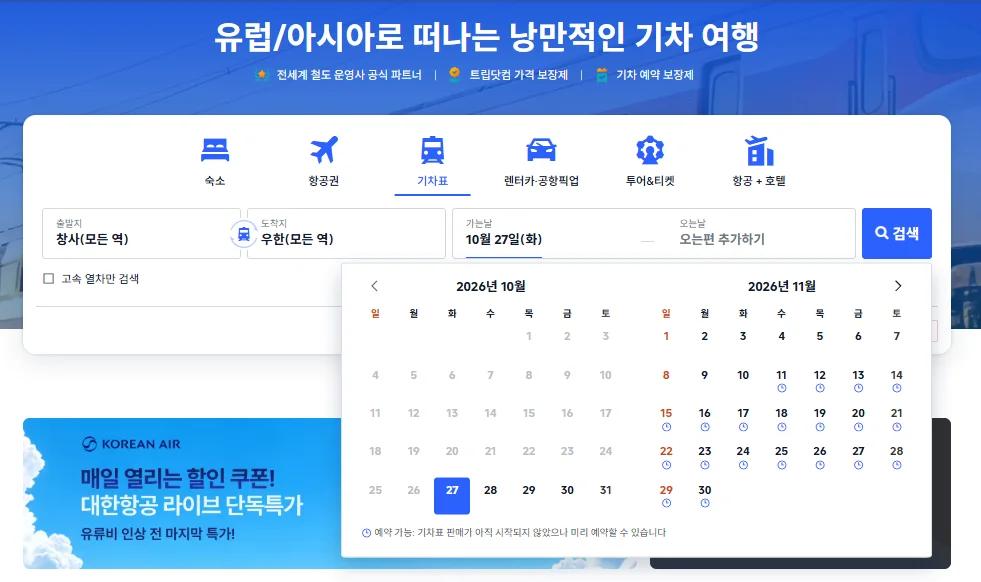Select November 3 in the calendar
Screen dimensions: 981x582
coord(743,337)
